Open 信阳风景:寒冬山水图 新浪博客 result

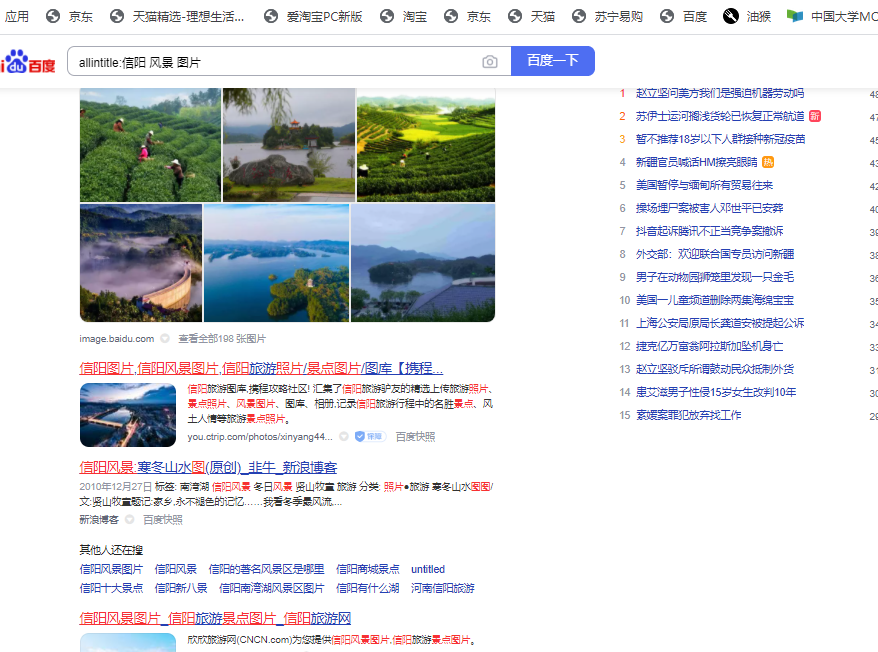click(208, 467)
